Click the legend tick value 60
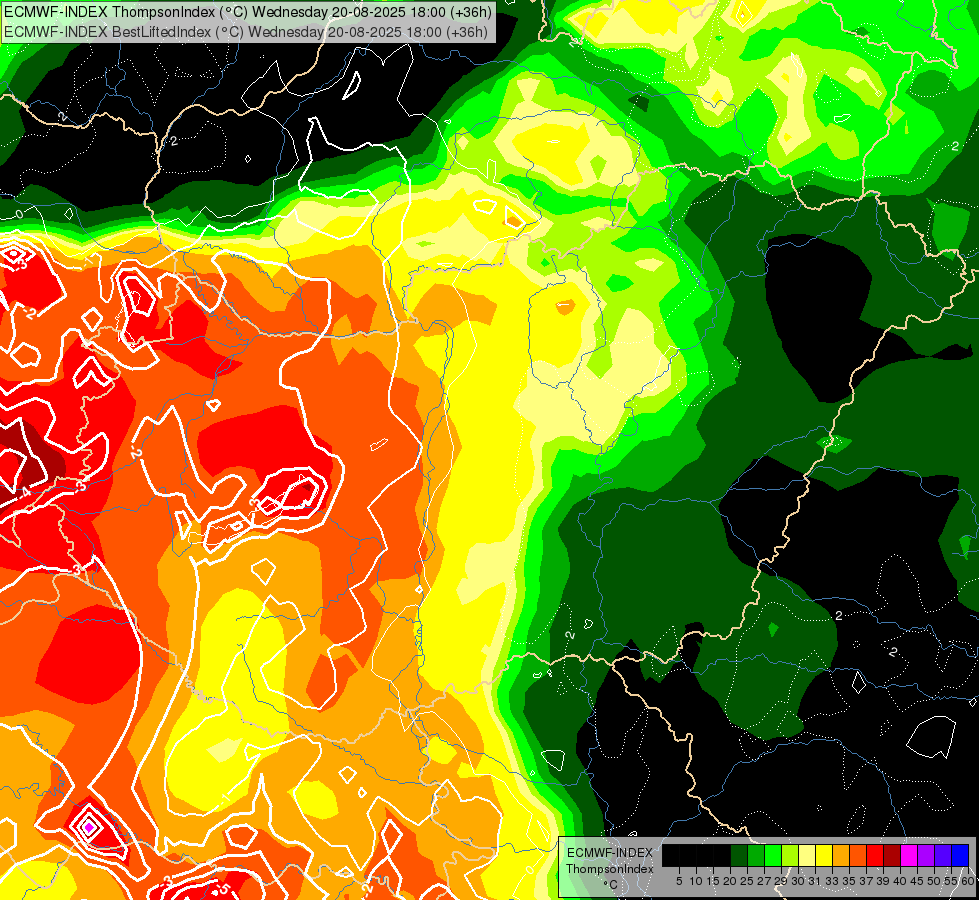Screen dimensions: 979x900 (x=968, y=881)
